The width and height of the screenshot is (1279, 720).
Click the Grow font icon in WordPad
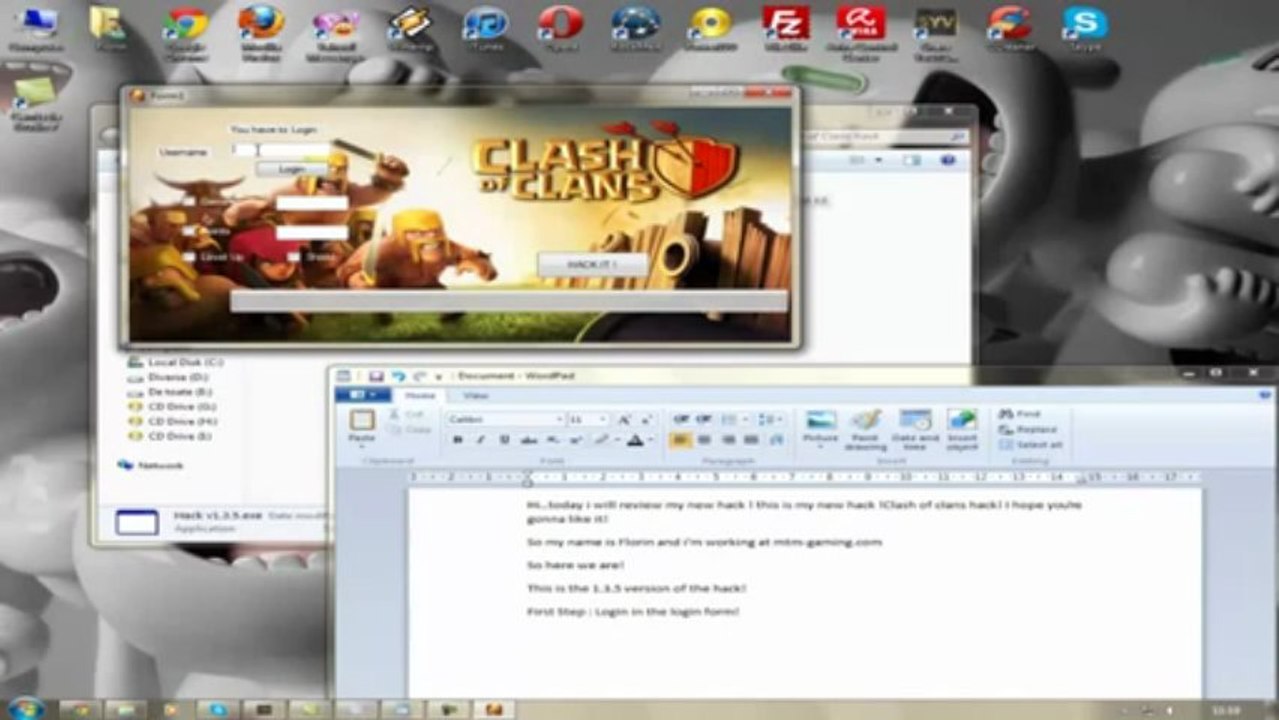tap(624, 420)
